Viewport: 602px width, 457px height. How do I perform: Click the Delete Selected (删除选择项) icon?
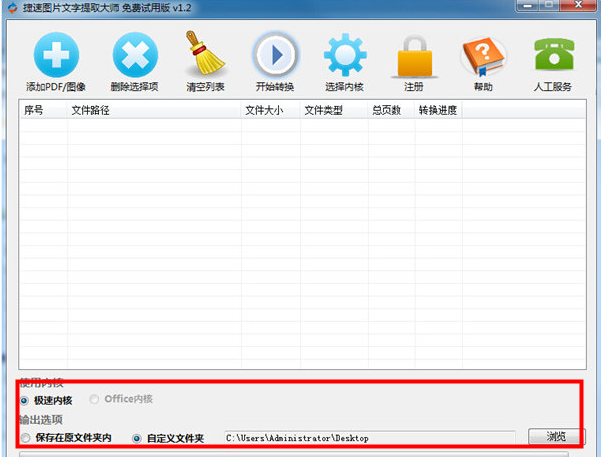[134, 54]
